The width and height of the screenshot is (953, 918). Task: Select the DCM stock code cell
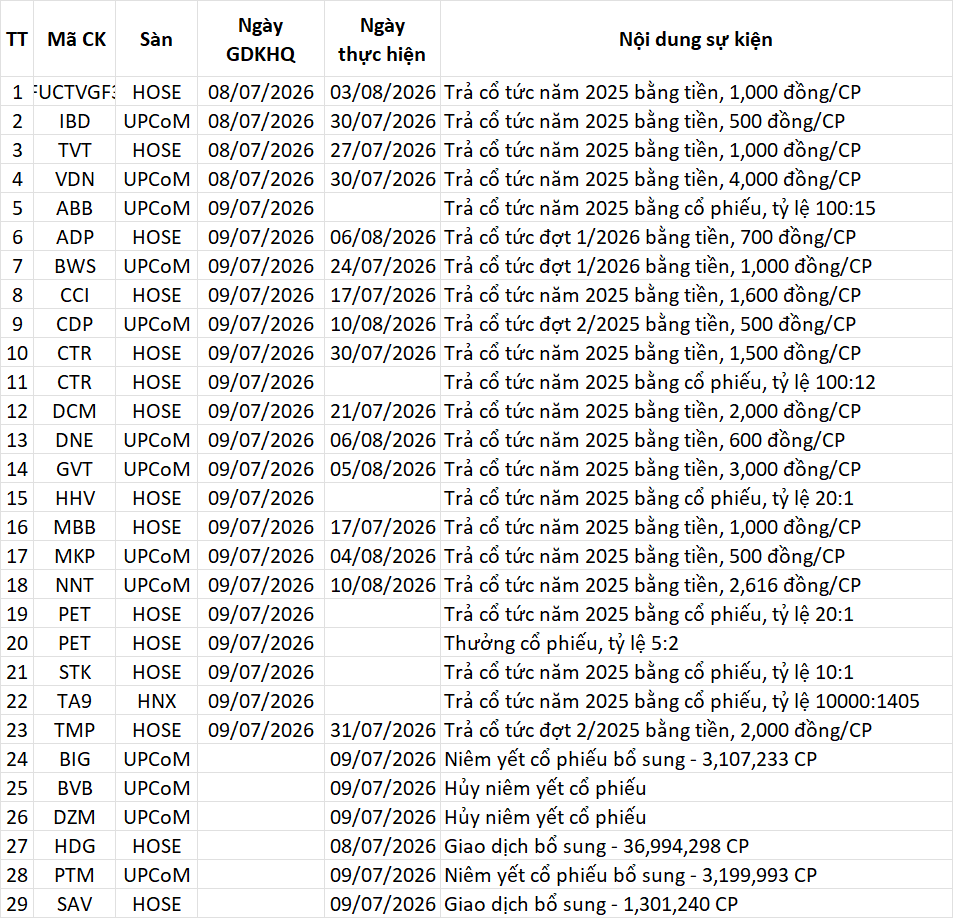click(75, 411)
